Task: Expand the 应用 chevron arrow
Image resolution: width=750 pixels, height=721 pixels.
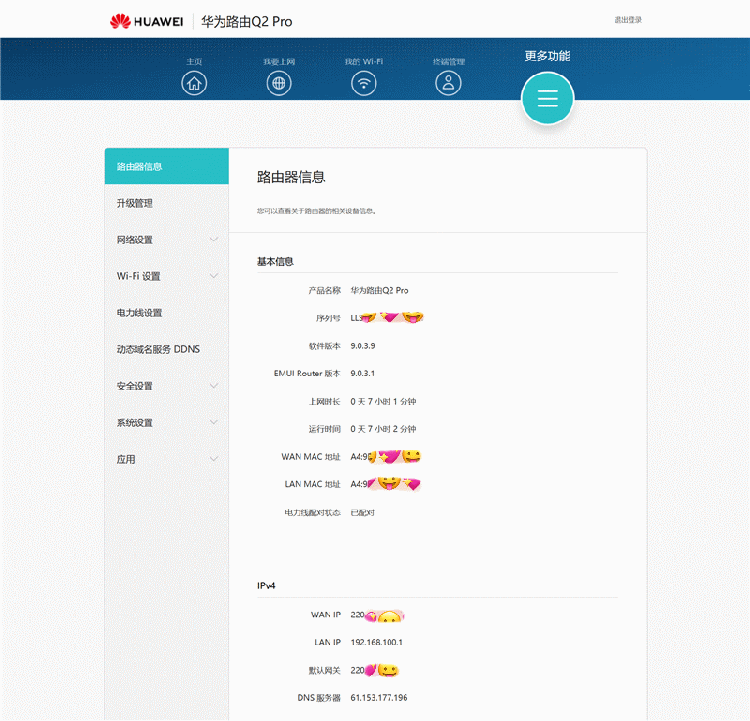Action: [213, 459]
